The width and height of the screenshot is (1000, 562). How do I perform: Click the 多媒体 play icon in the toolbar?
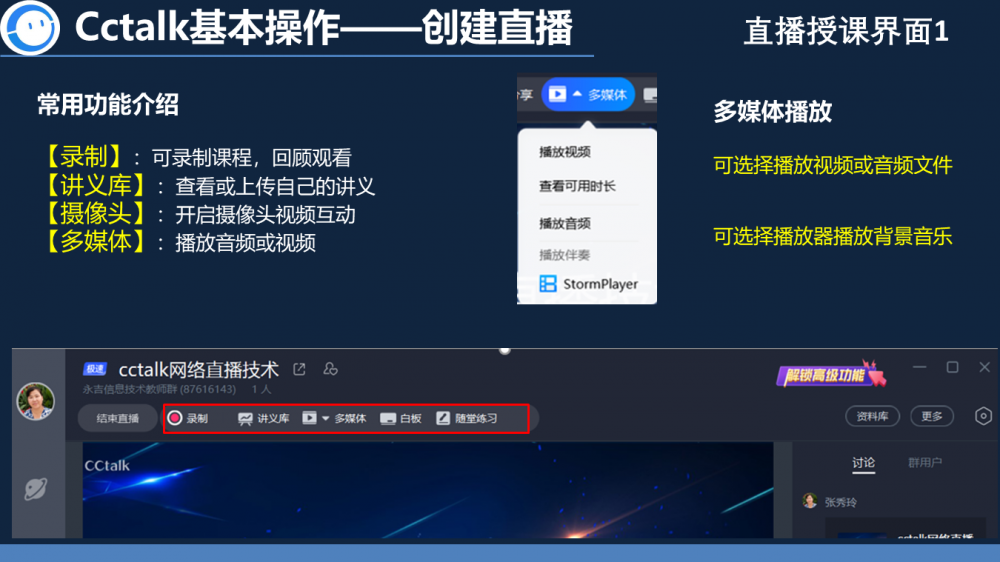coord(309,418)
